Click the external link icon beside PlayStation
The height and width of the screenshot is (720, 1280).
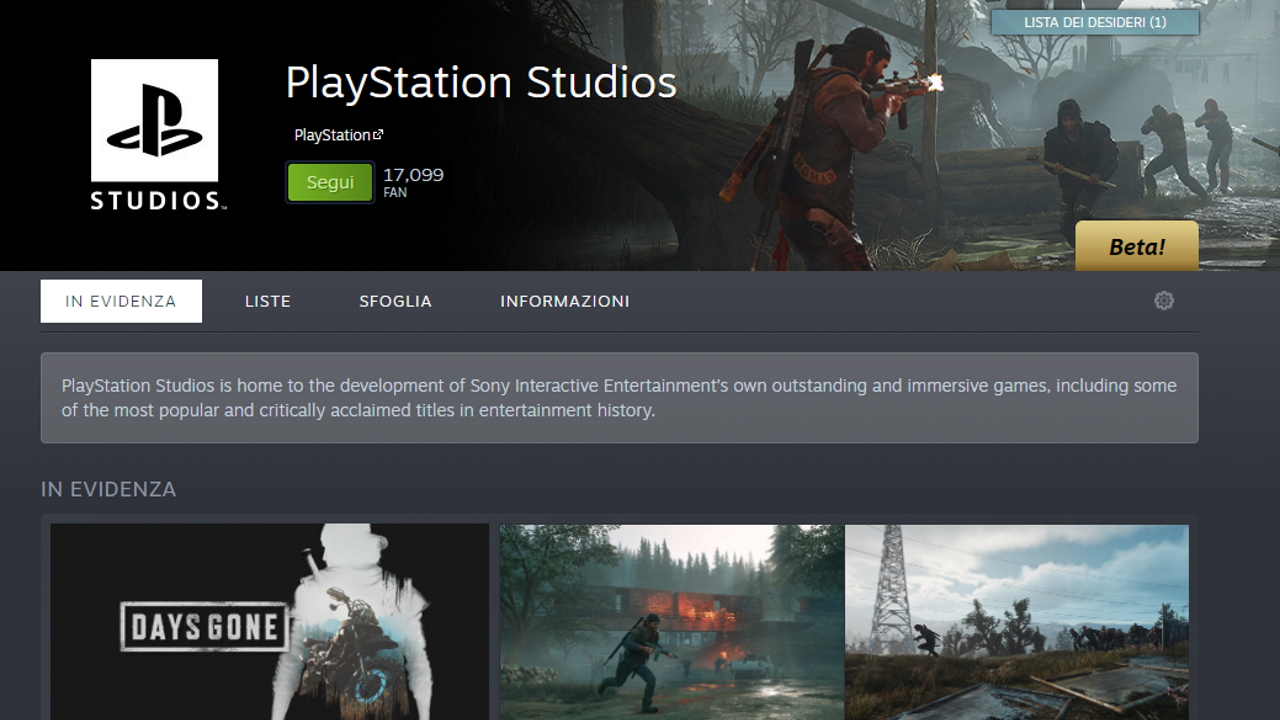[x=378, y=135]
